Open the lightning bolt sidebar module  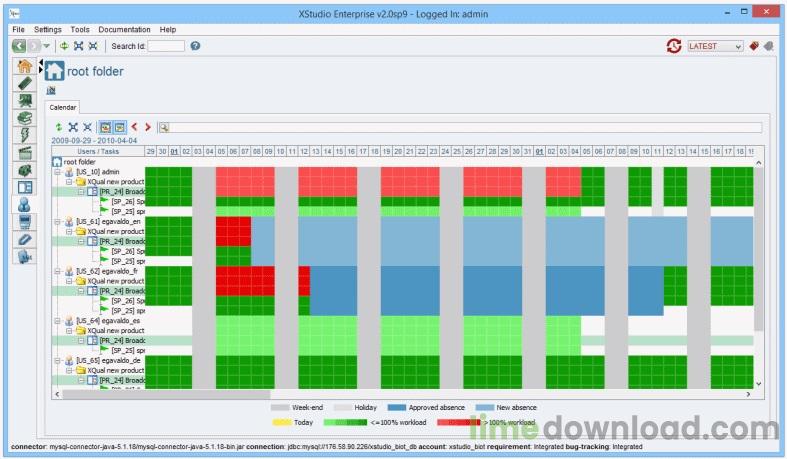(x=24, y=135)
